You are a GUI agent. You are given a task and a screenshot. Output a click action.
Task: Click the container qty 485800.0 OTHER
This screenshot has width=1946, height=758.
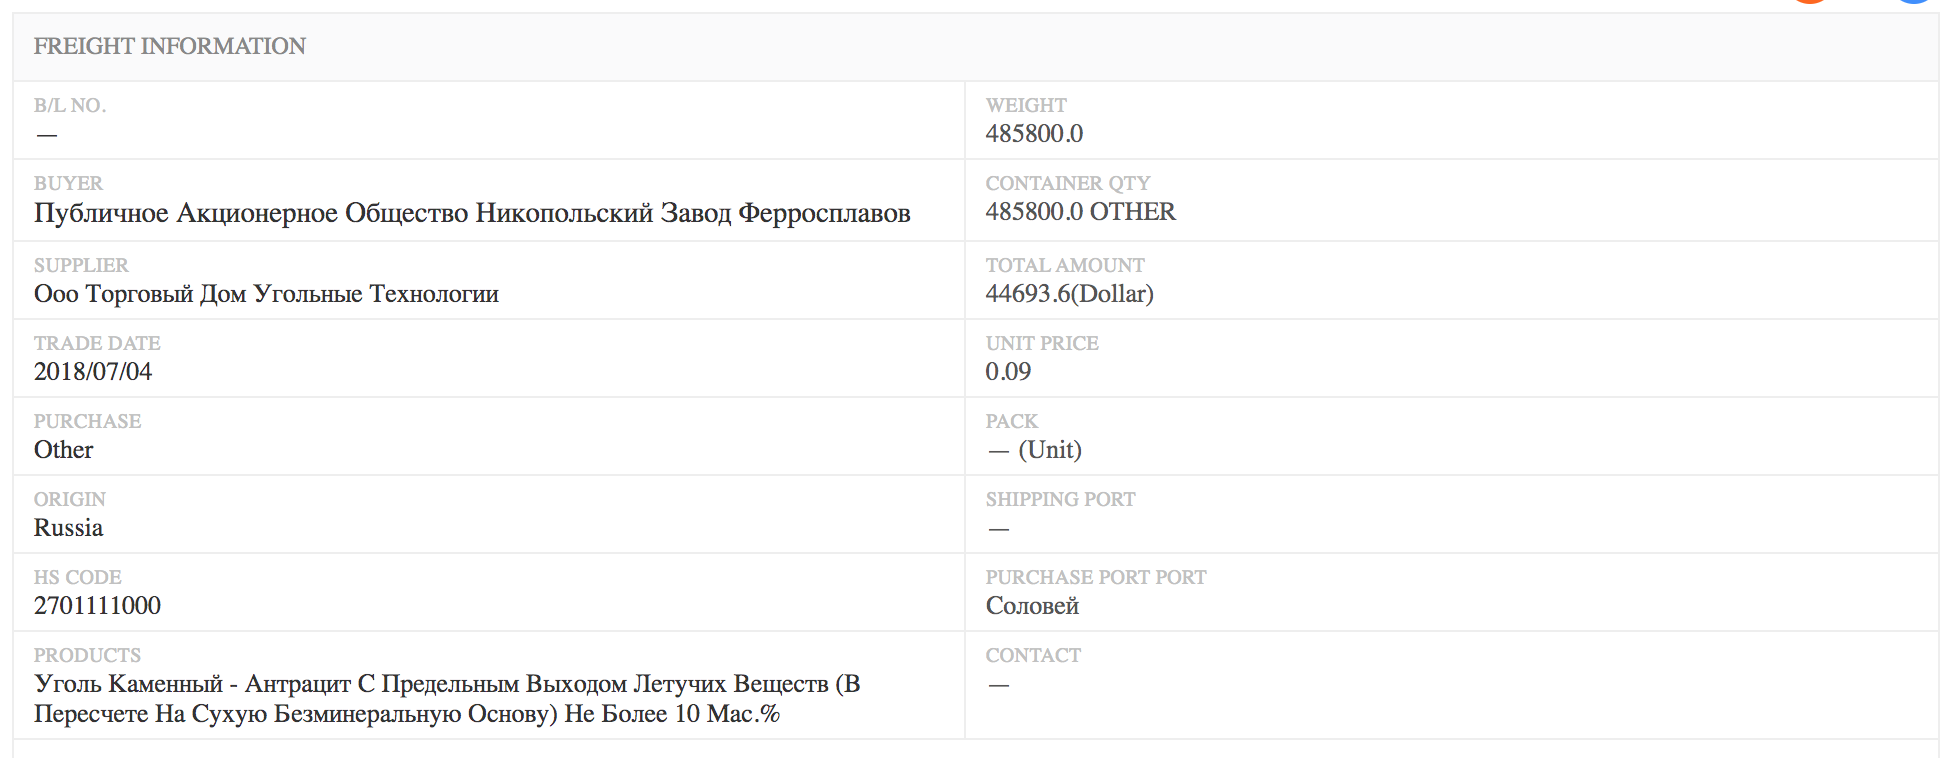(1080, 212)
